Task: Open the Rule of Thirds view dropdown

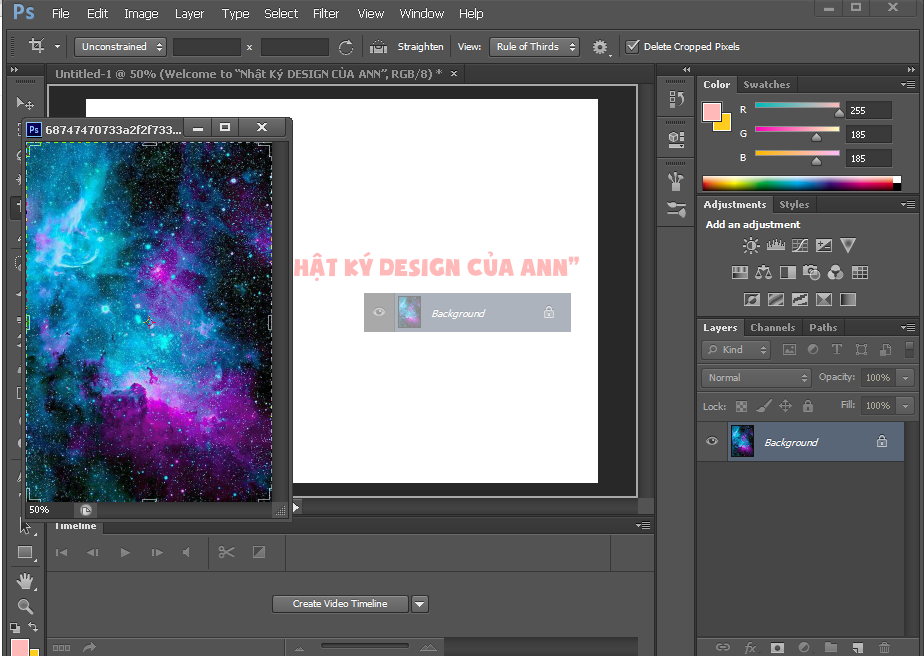Action: 534,46
